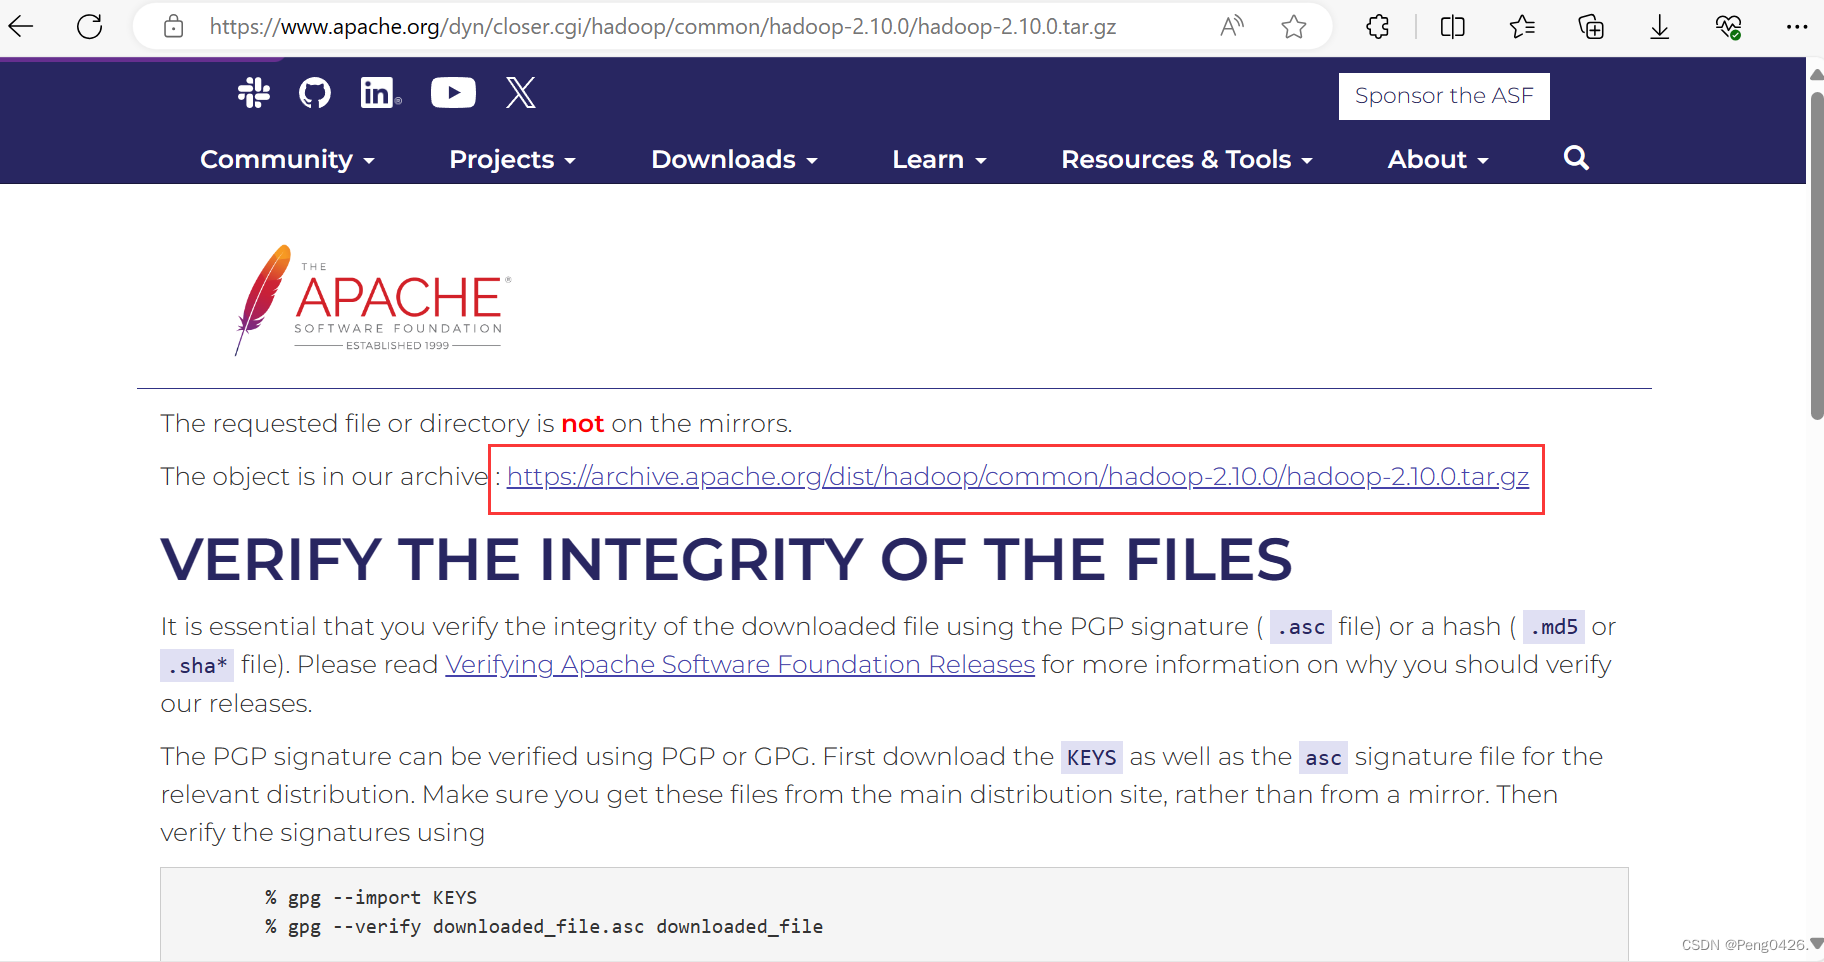Open Browser Essentials heart icon
The width and height of the screenshot is (1824, 962).
tap(1729, 27)
